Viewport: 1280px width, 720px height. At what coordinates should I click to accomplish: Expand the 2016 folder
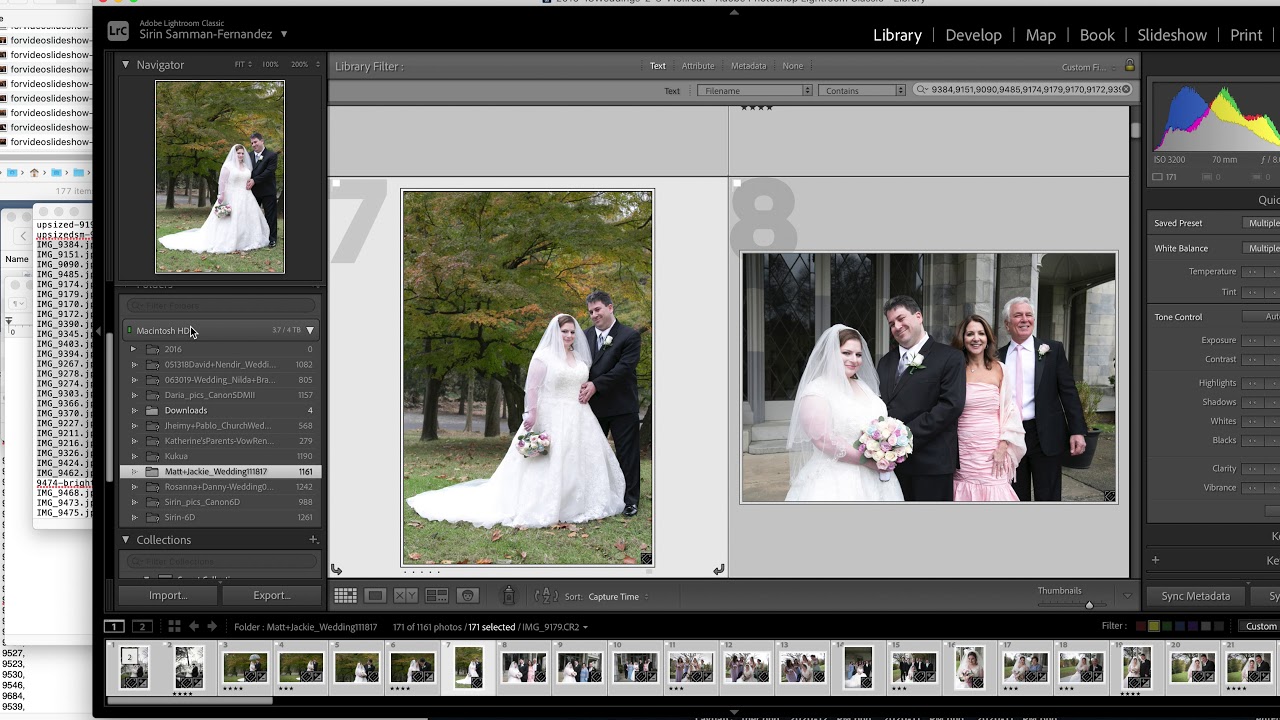(134, 349)
